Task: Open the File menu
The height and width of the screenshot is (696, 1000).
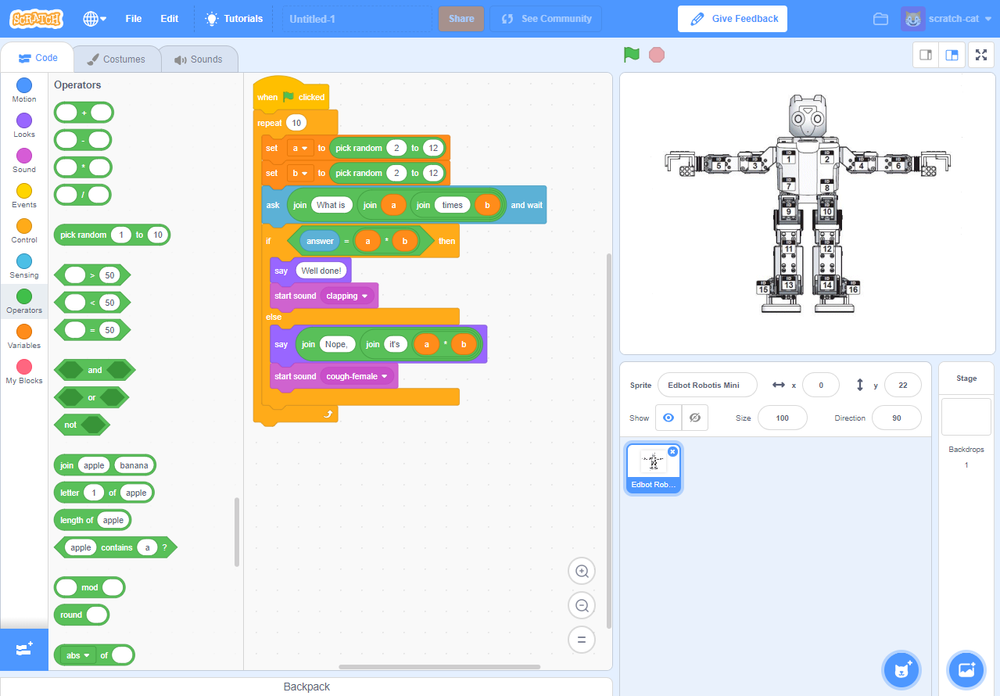Action: 134,17
